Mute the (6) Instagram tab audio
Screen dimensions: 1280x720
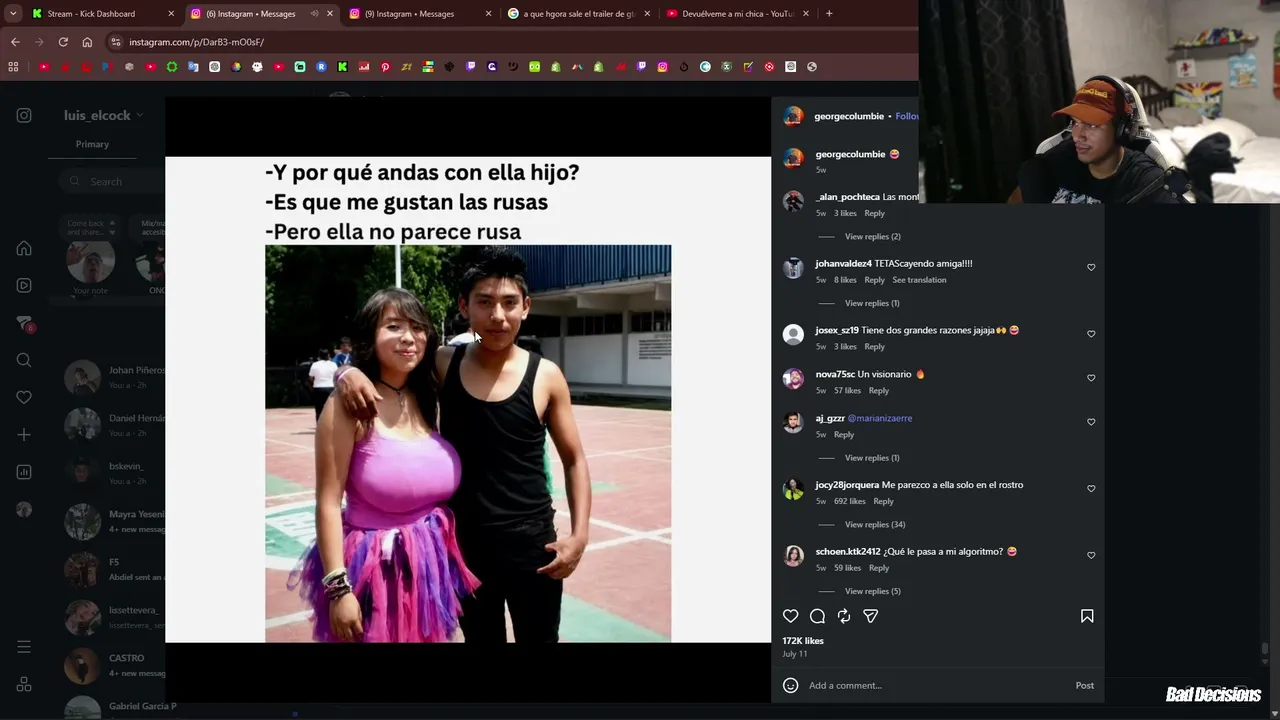(314, 14)
